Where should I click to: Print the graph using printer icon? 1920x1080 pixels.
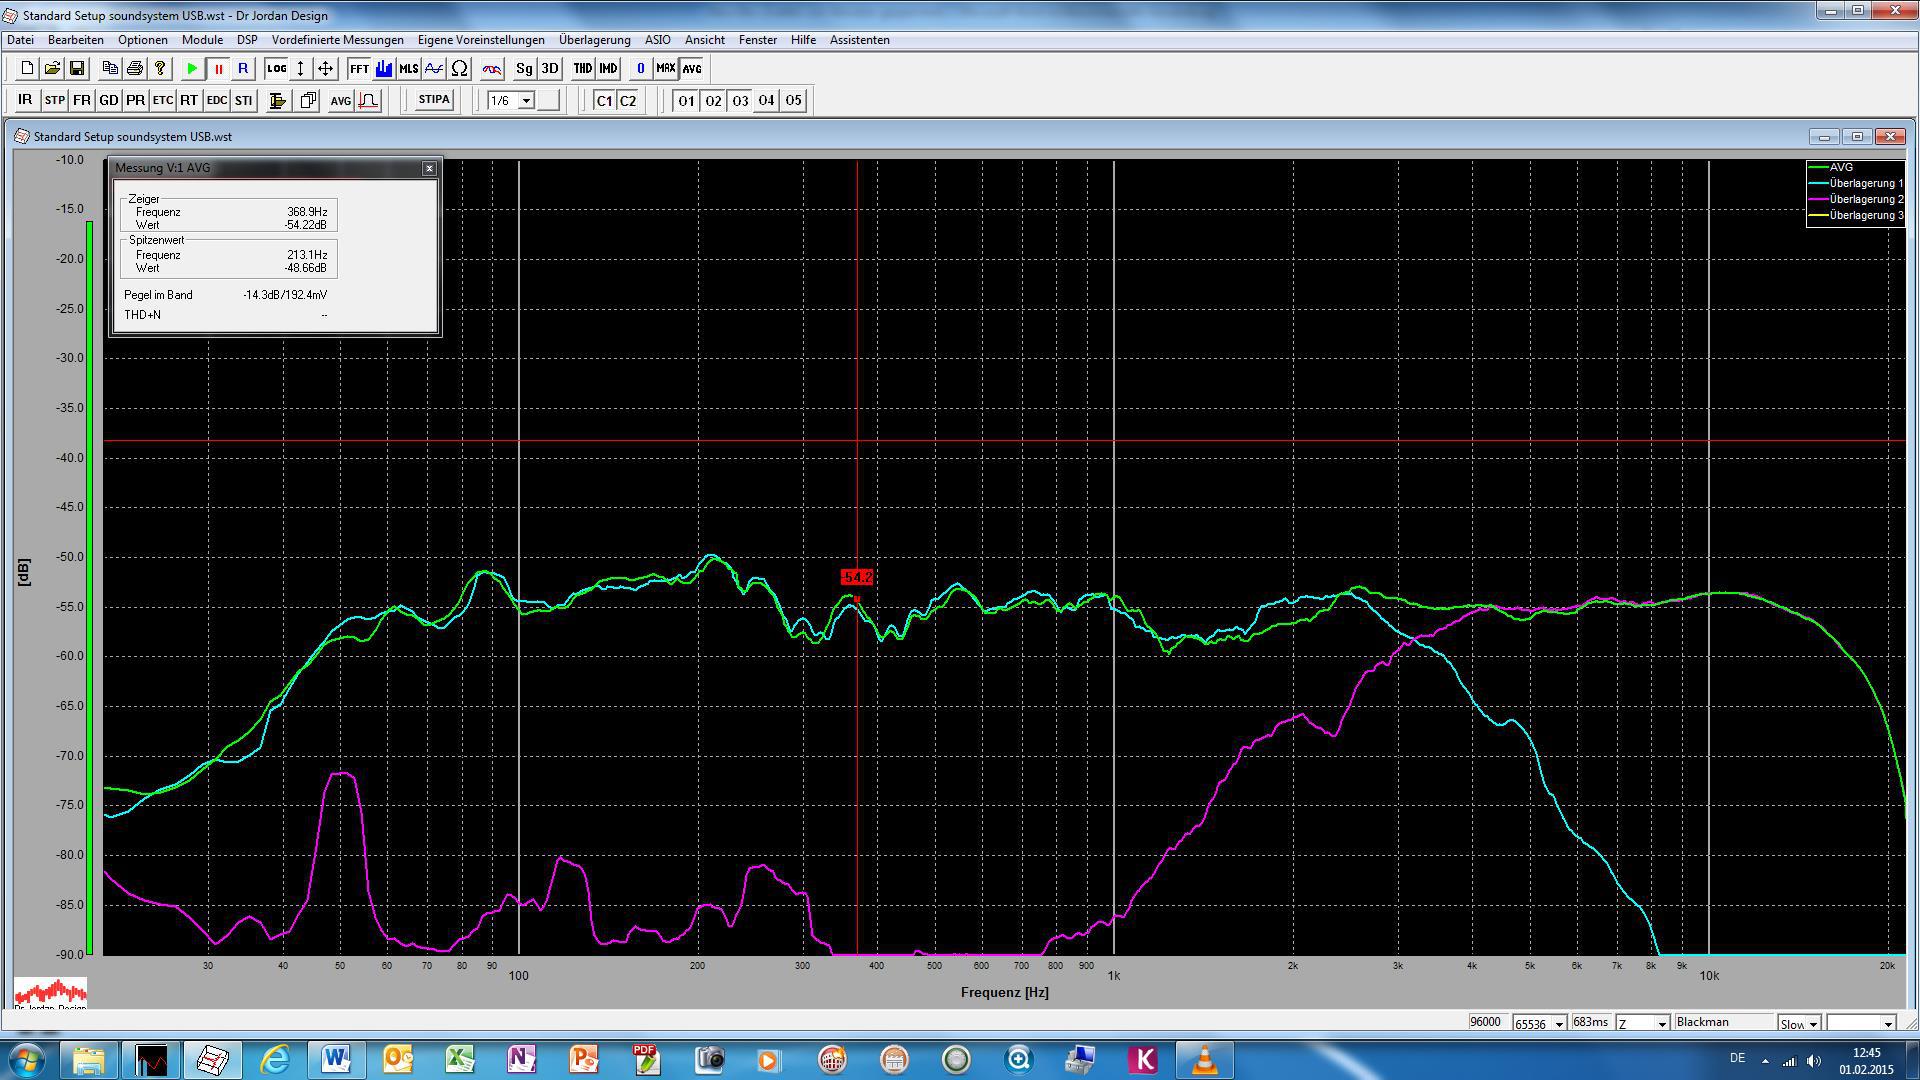(x=135, y=69)
